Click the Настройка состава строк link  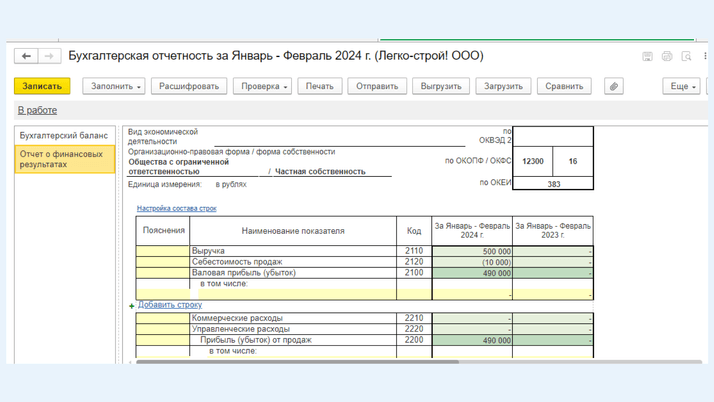176,209
